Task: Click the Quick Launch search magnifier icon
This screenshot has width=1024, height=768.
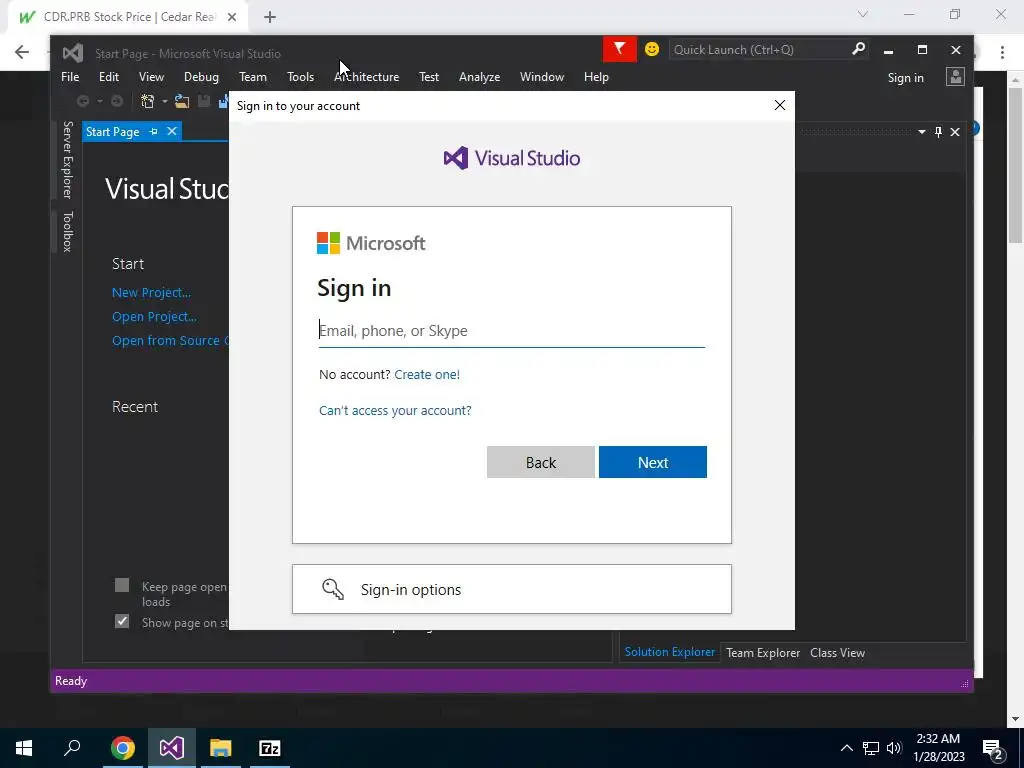Action: [x=858, y=49]
